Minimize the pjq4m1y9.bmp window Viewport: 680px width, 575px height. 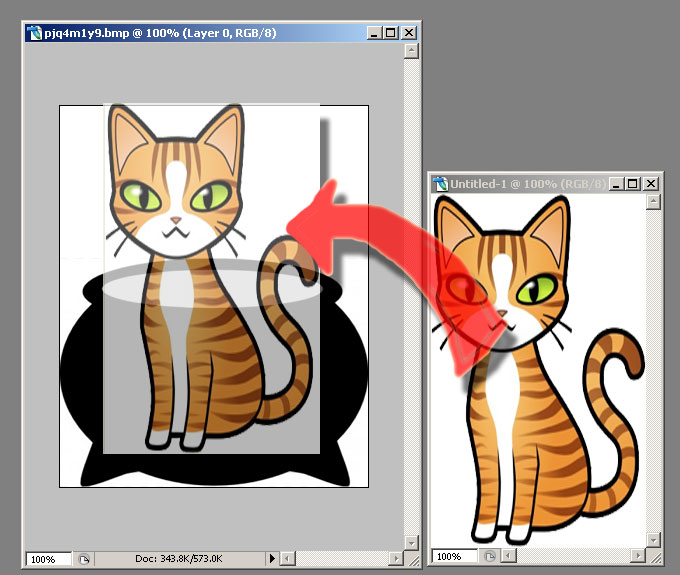(373, 33)
